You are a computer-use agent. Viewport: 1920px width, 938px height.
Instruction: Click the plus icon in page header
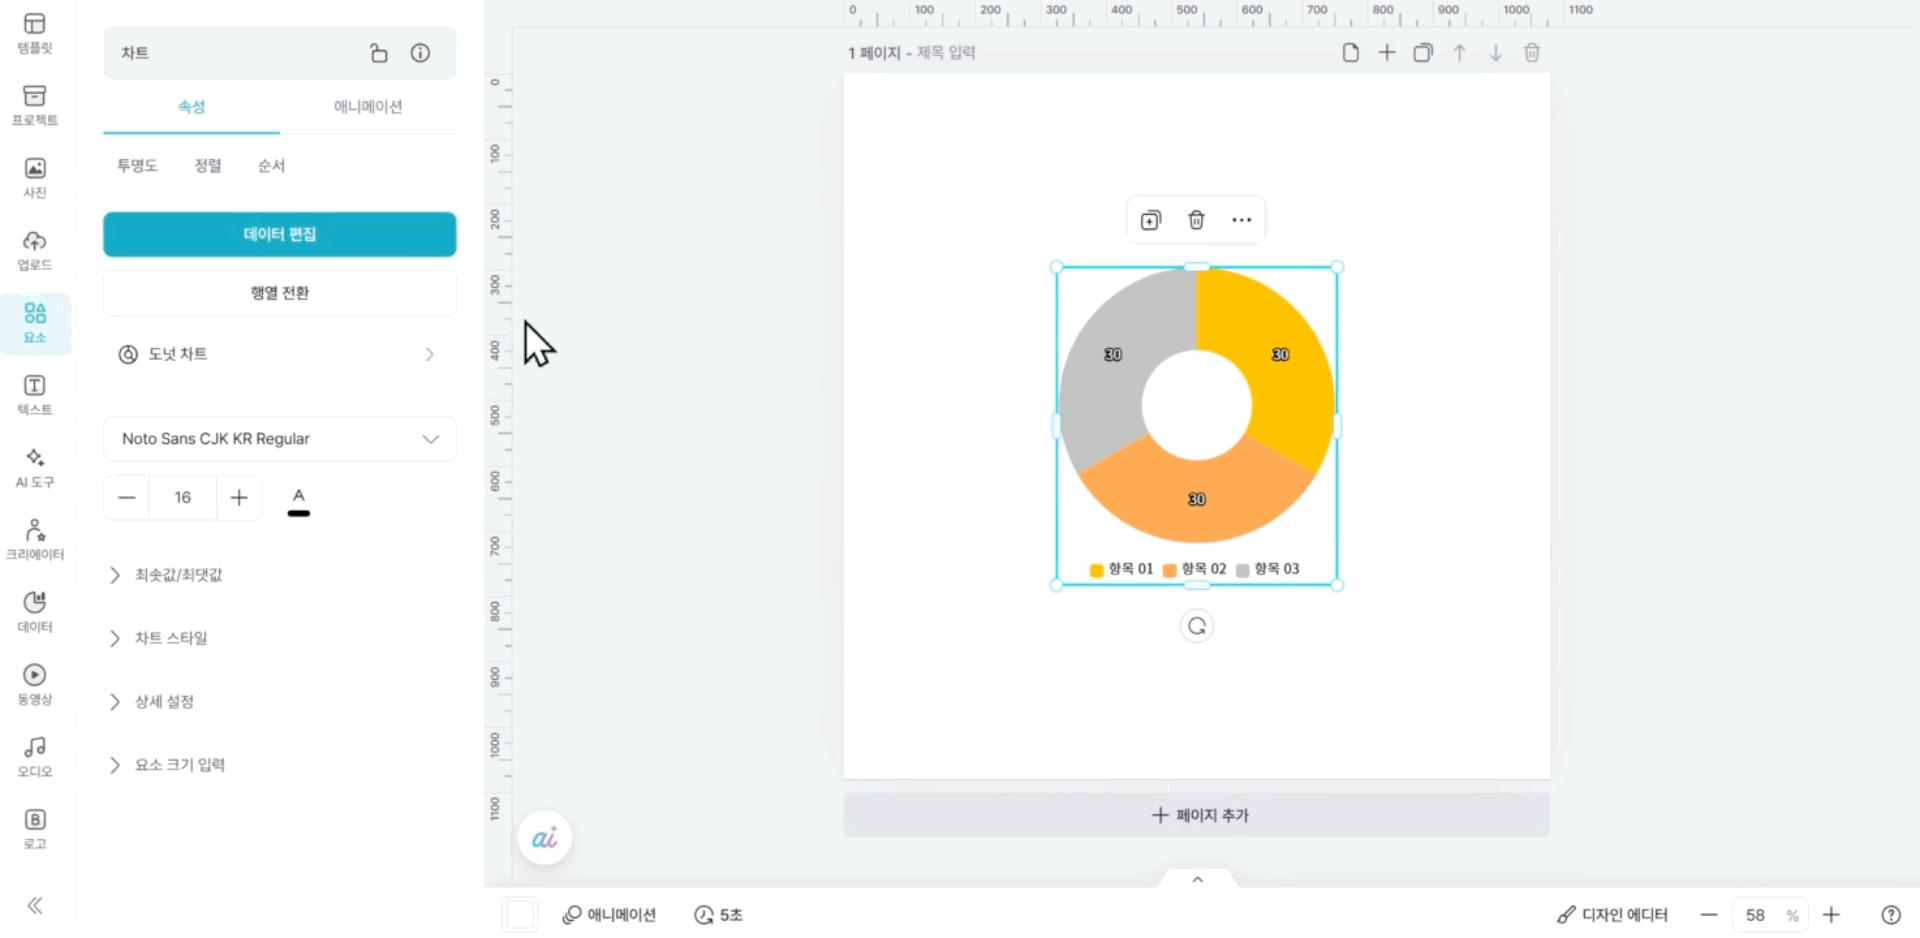1387,53
